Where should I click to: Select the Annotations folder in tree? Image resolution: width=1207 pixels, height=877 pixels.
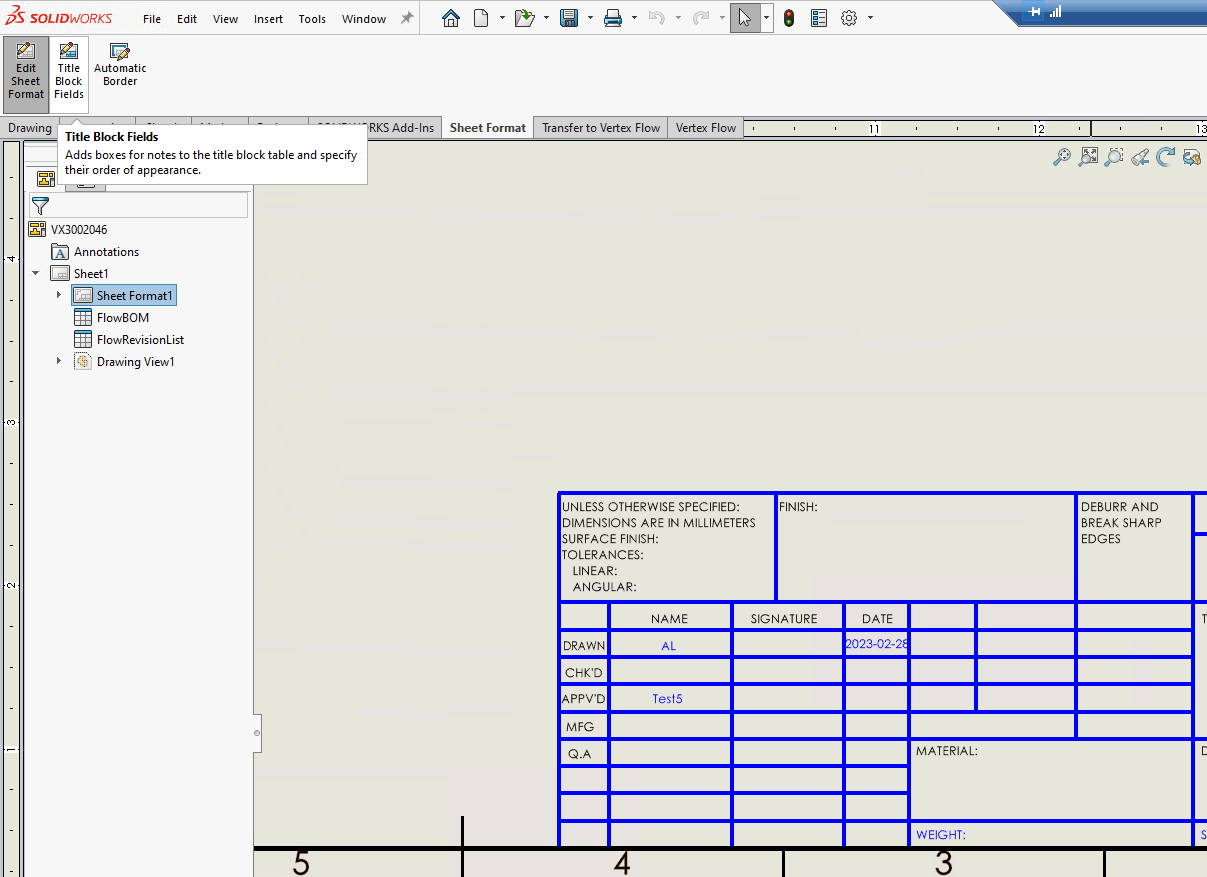[106, 252]
